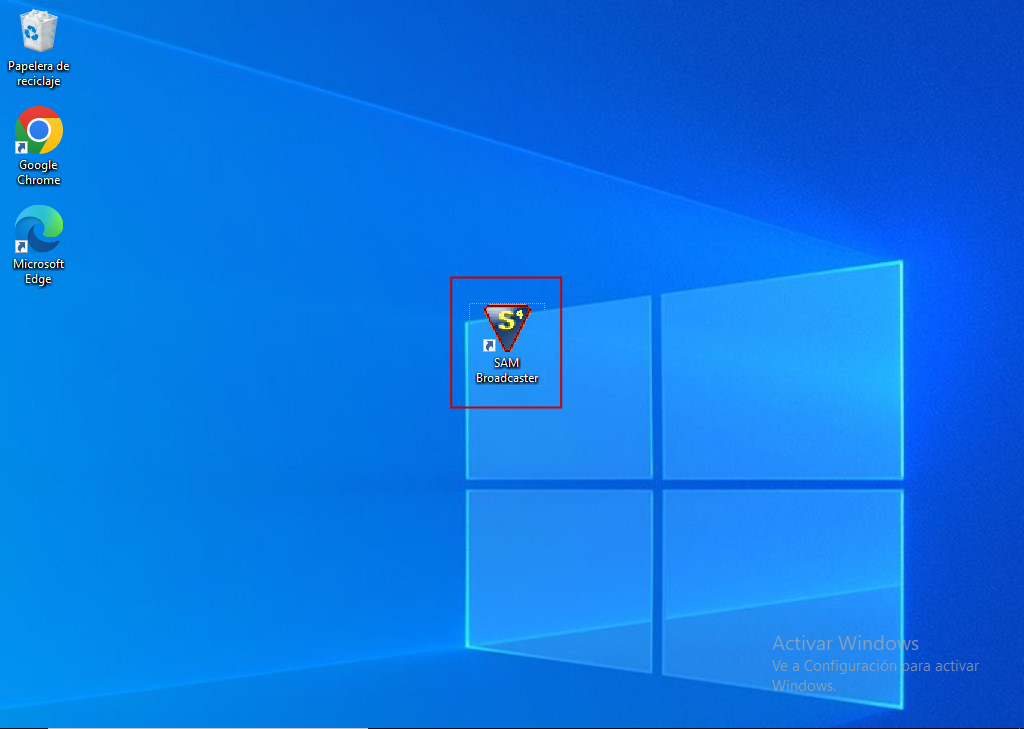This screenshot has height=729, width=1024.
Task: Select the Papelera de reciclaje bin icon
Action: (x=39, y=31)
